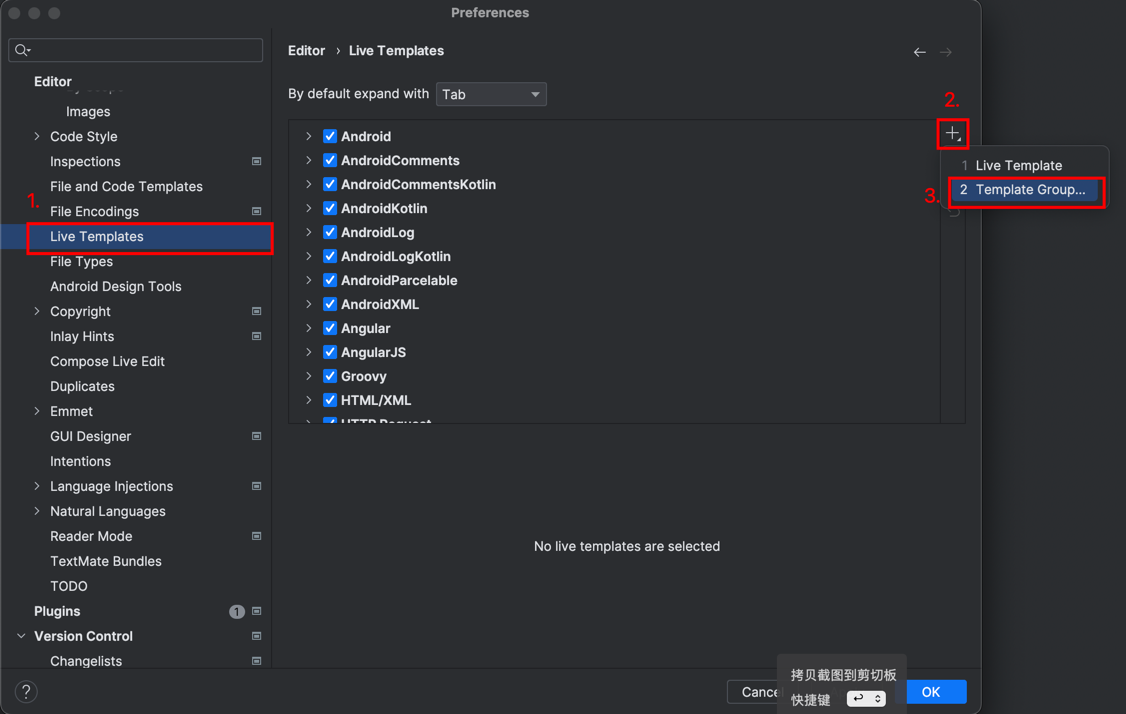This screenshot has width=1126, height=714.
Task: Expand the Code Style settings node
Action: pos(37,136)
